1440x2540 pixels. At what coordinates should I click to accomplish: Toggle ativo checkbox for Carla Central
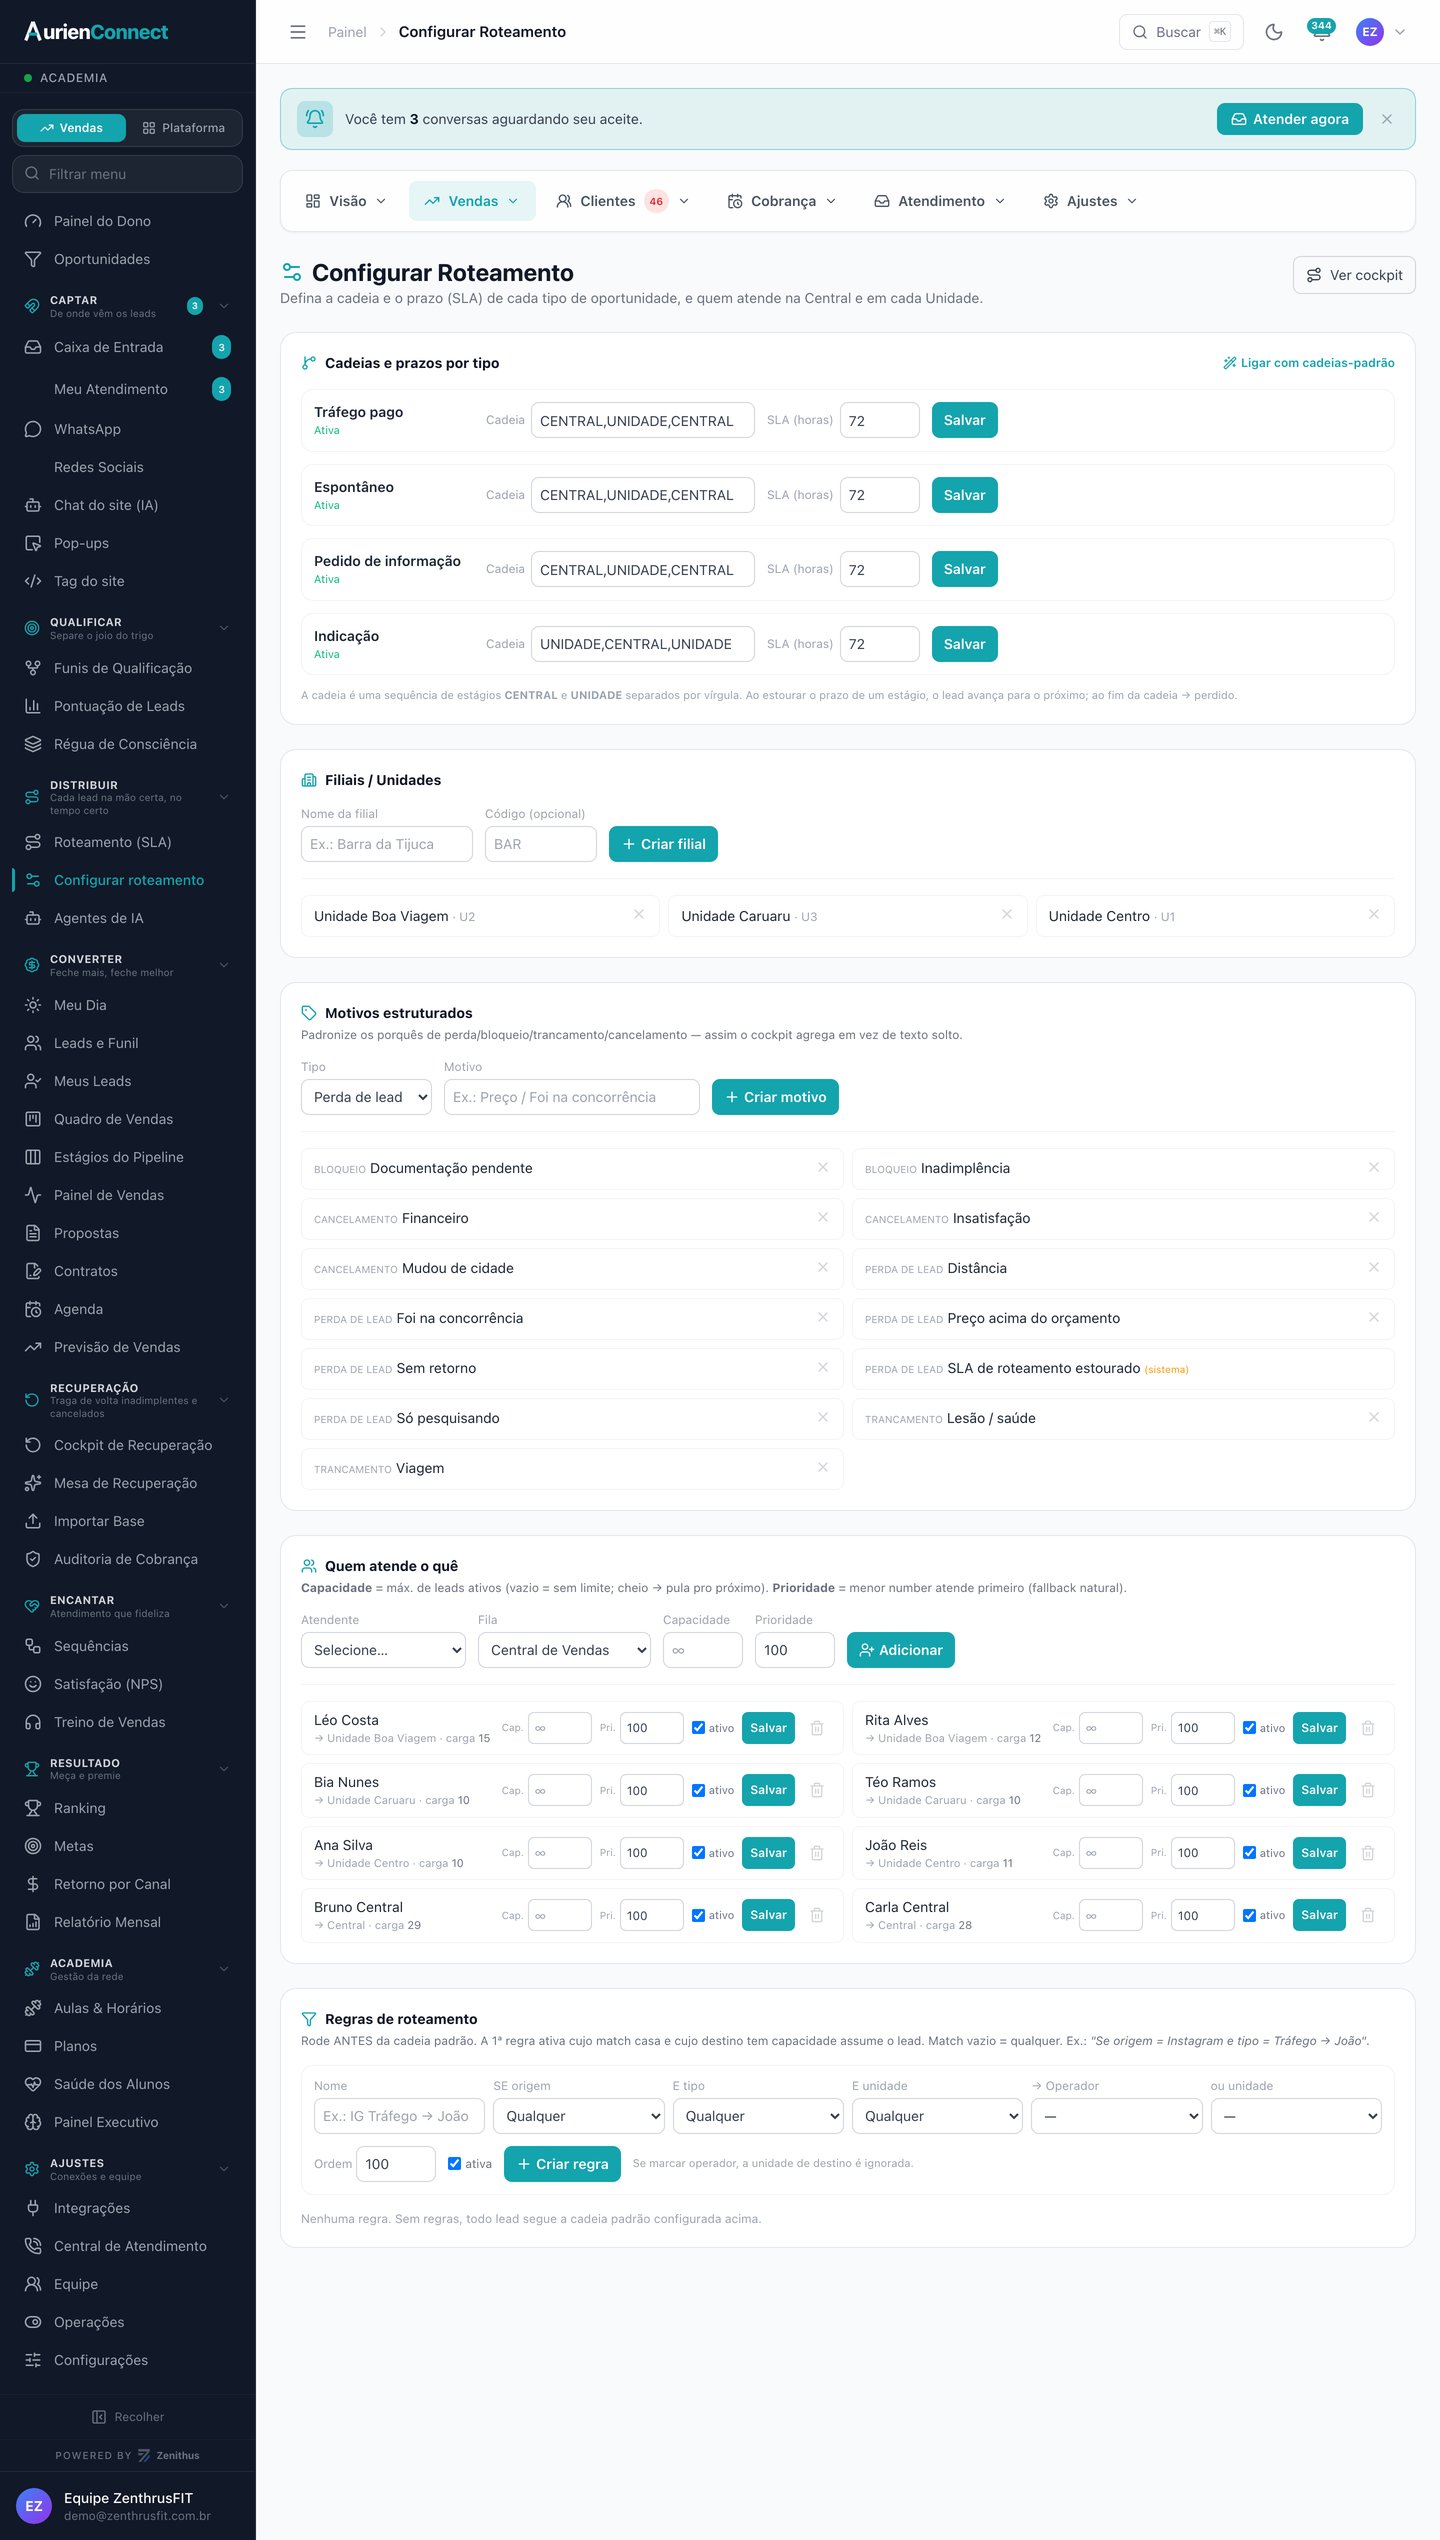[1249, 1915]
